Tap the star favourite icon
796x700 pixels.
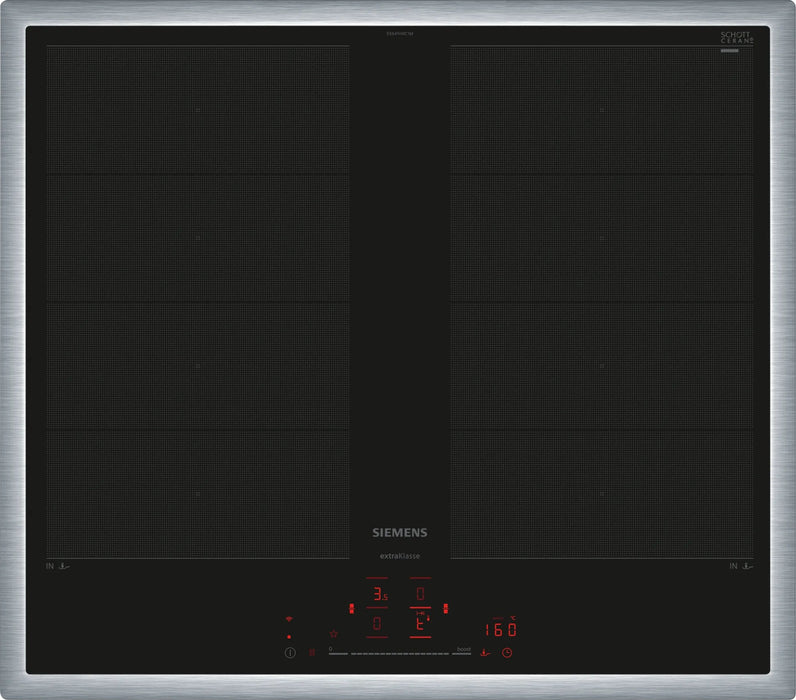click(333, 635)
